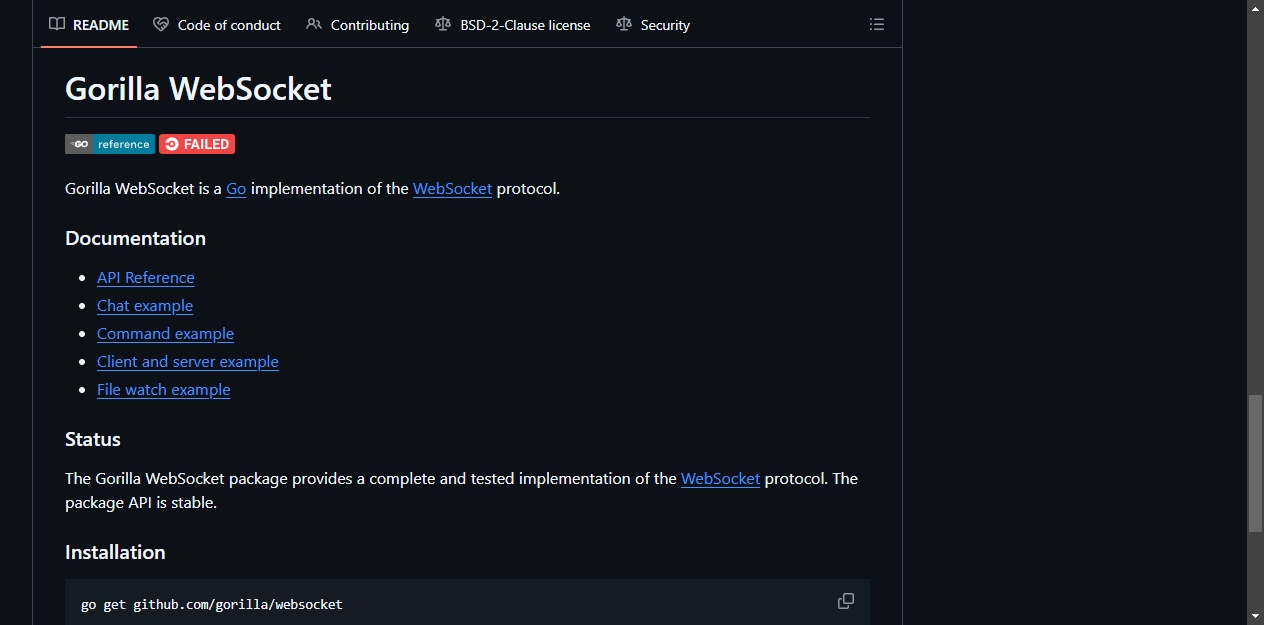Click the Security scale icon
This screenshot has width=1264, height=625.
[x=624, y=25]
